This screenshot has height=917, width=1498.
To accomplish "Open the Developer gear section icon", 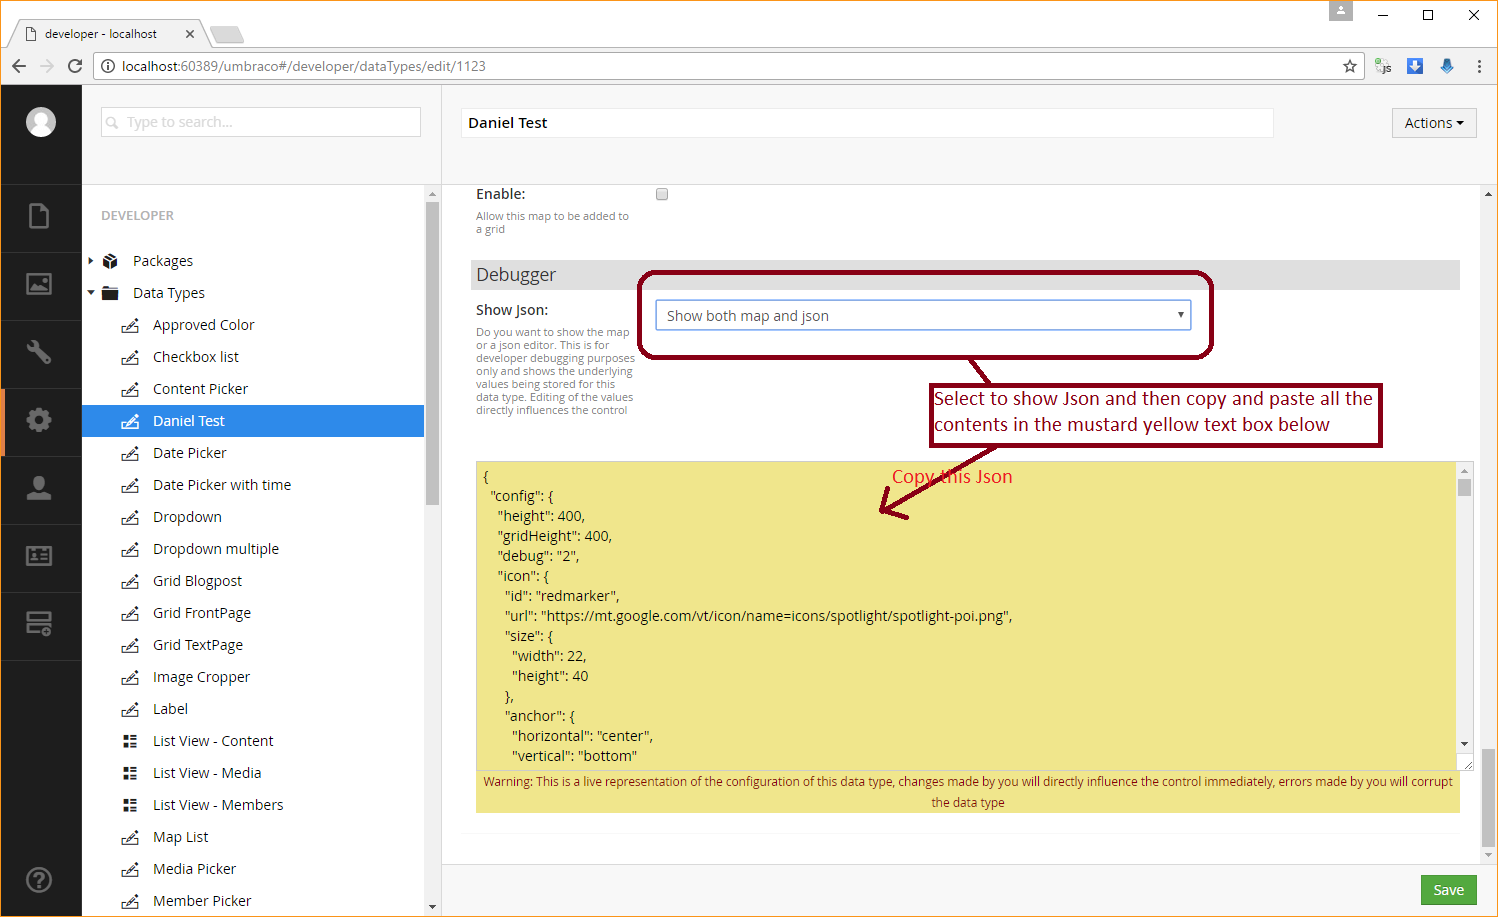I will 39,420.
